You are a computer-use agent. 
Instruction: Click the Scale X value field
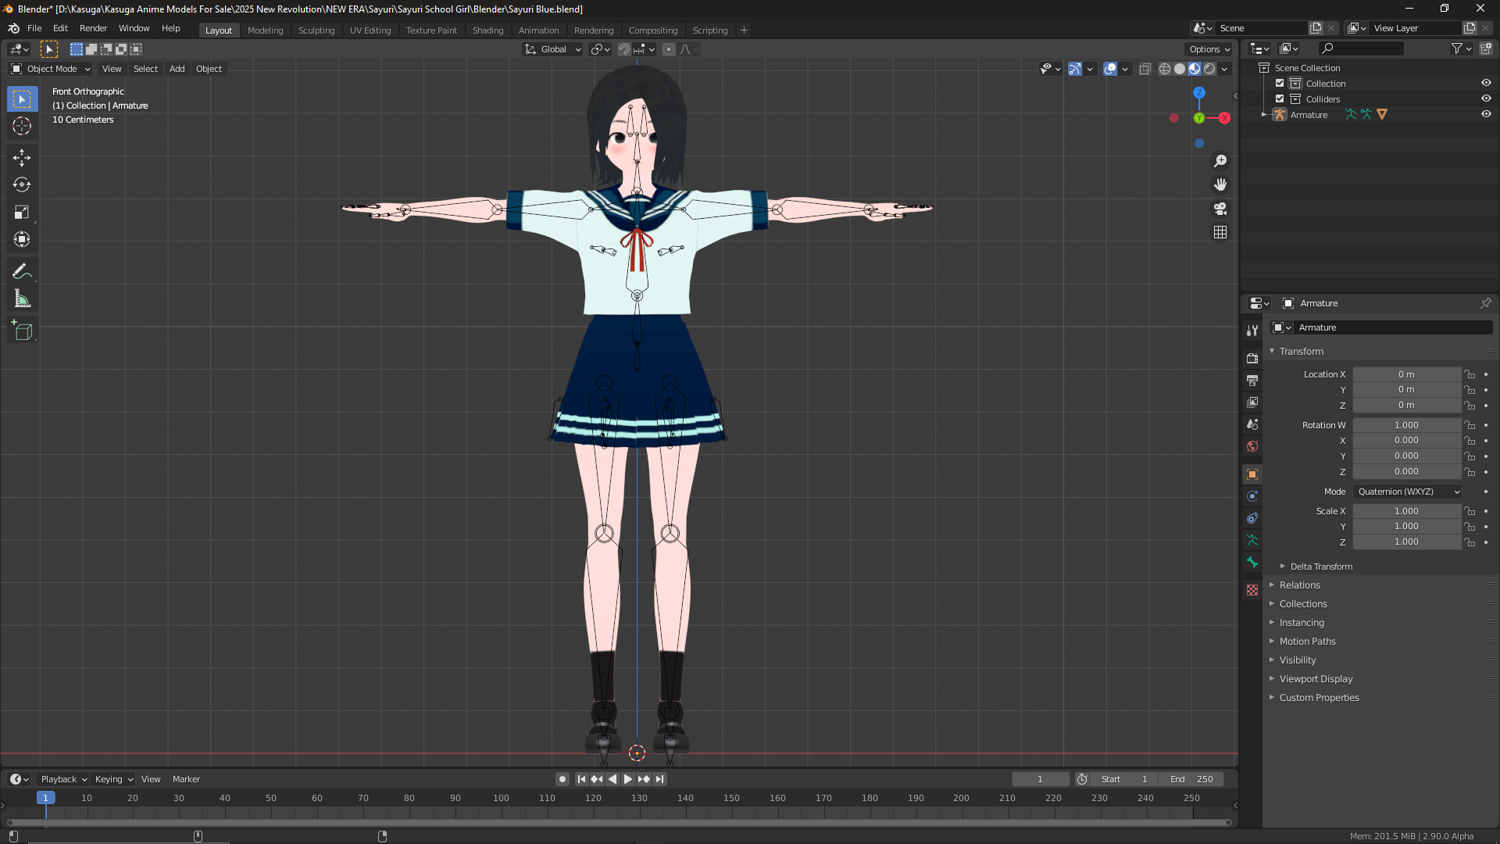1406,511
